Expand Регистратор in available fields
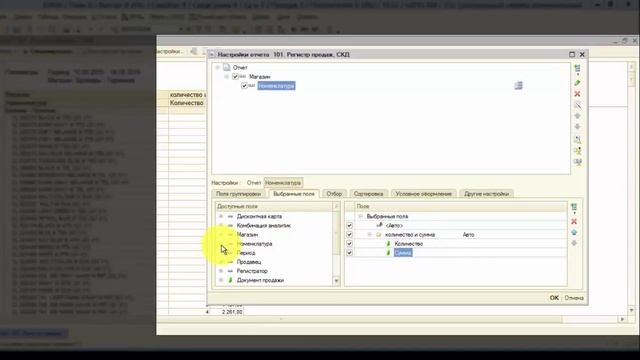640x360 pixels. coord(221,271)
